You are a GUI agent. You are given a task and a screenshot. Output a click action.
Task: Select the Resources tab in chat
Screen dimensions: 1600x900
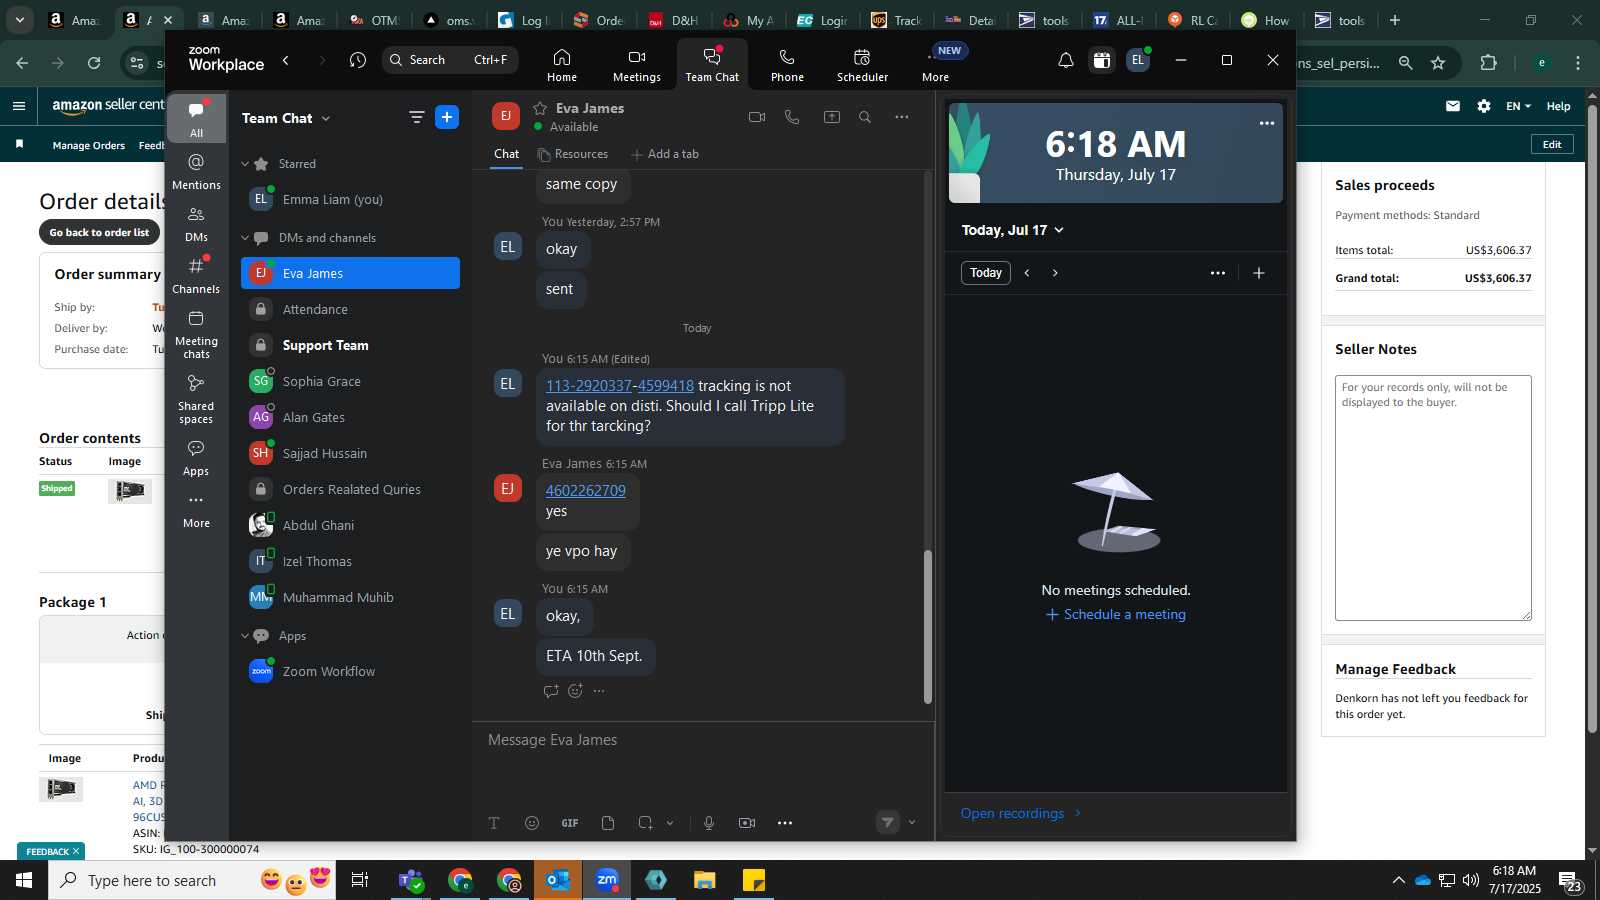pyautogui.click(x=573, y=154)
